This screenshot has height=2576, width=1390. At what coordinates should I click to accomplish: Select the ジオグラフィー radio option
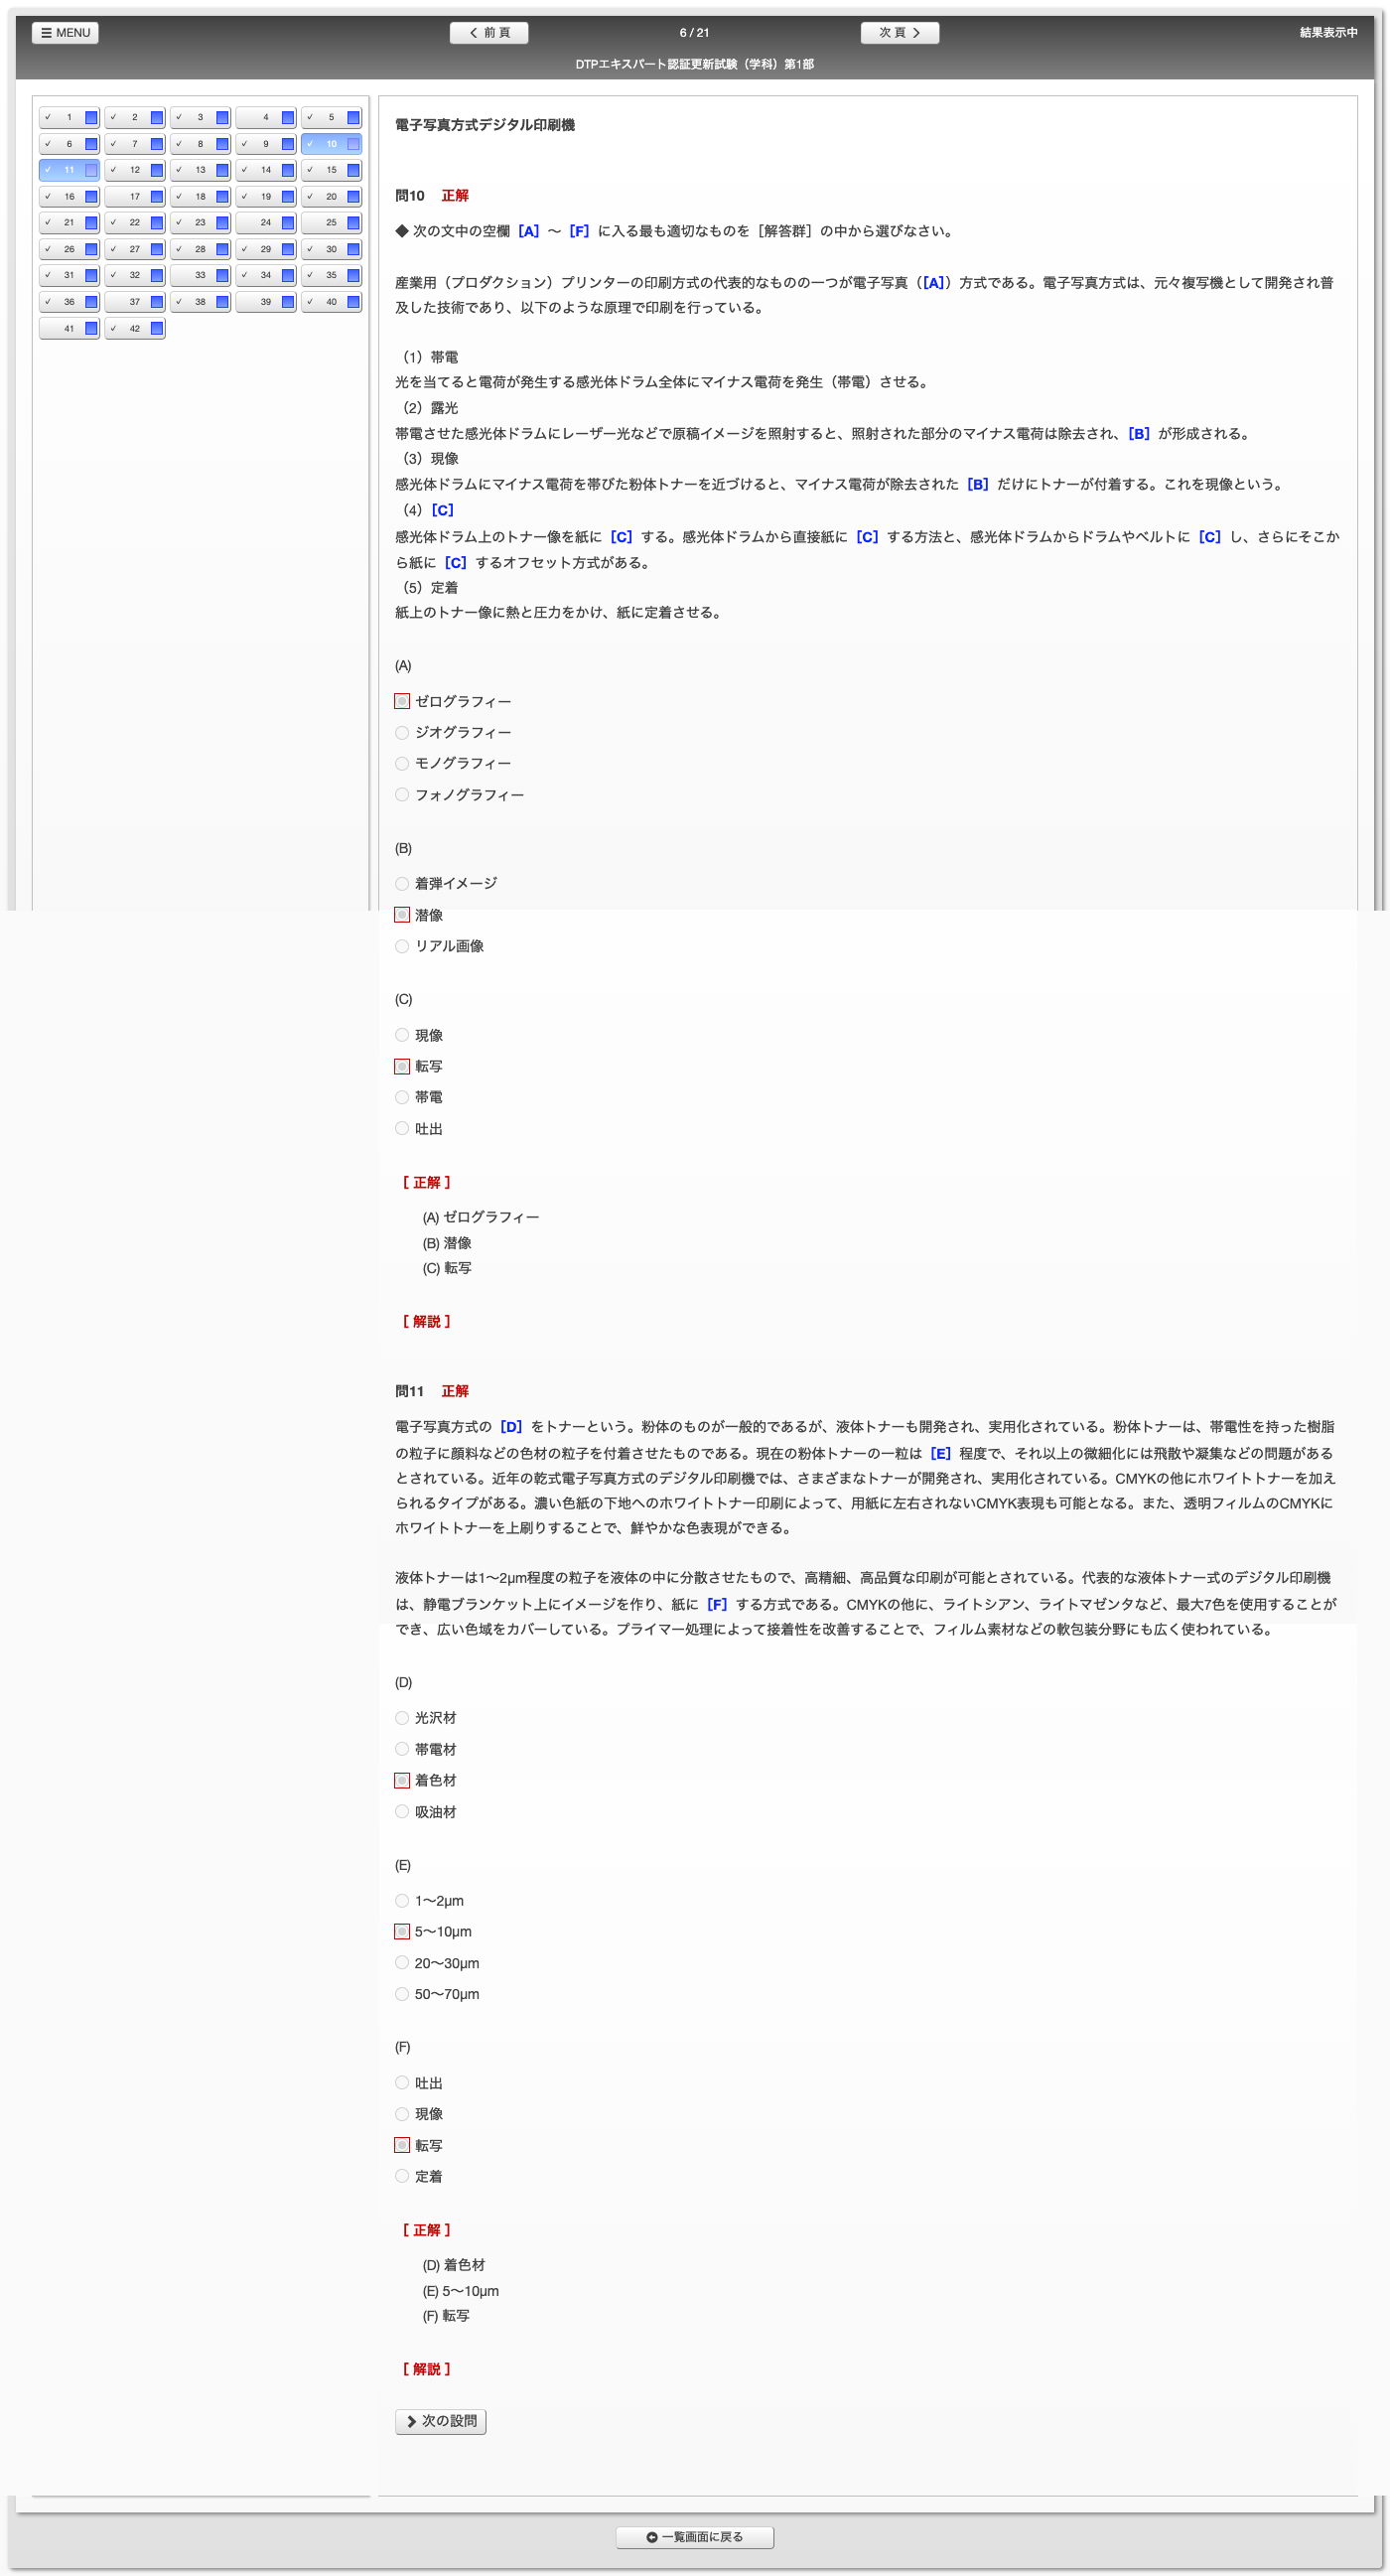[402, 733]
